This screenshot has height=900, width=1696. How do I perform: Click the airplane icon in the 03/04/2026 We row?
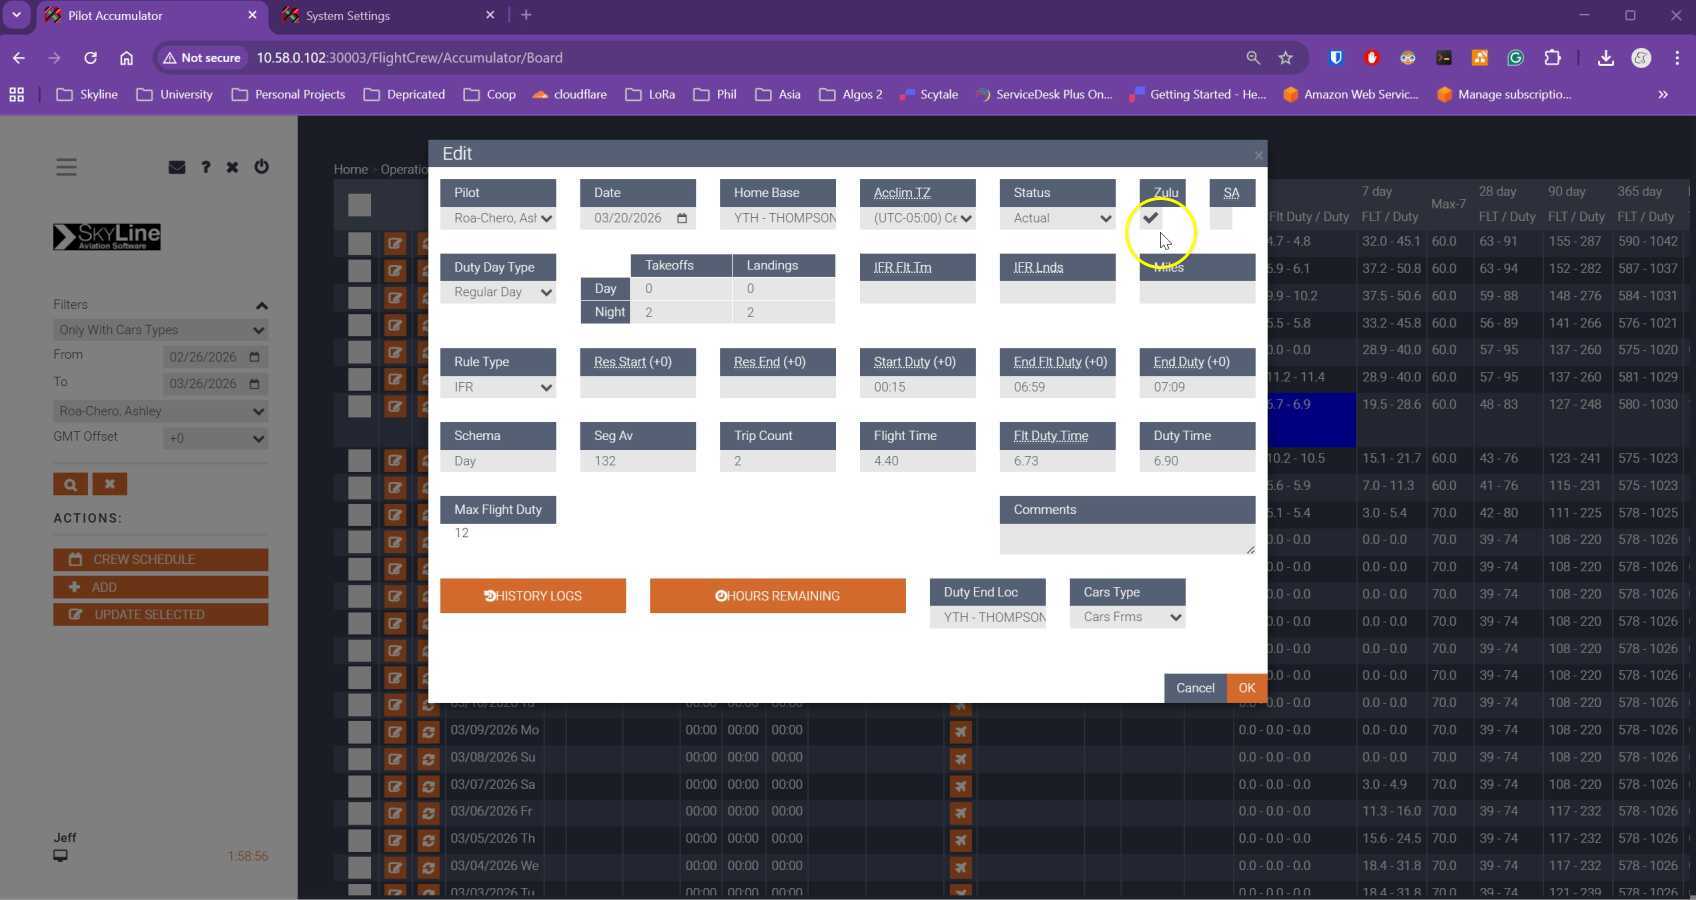point(960,866)
